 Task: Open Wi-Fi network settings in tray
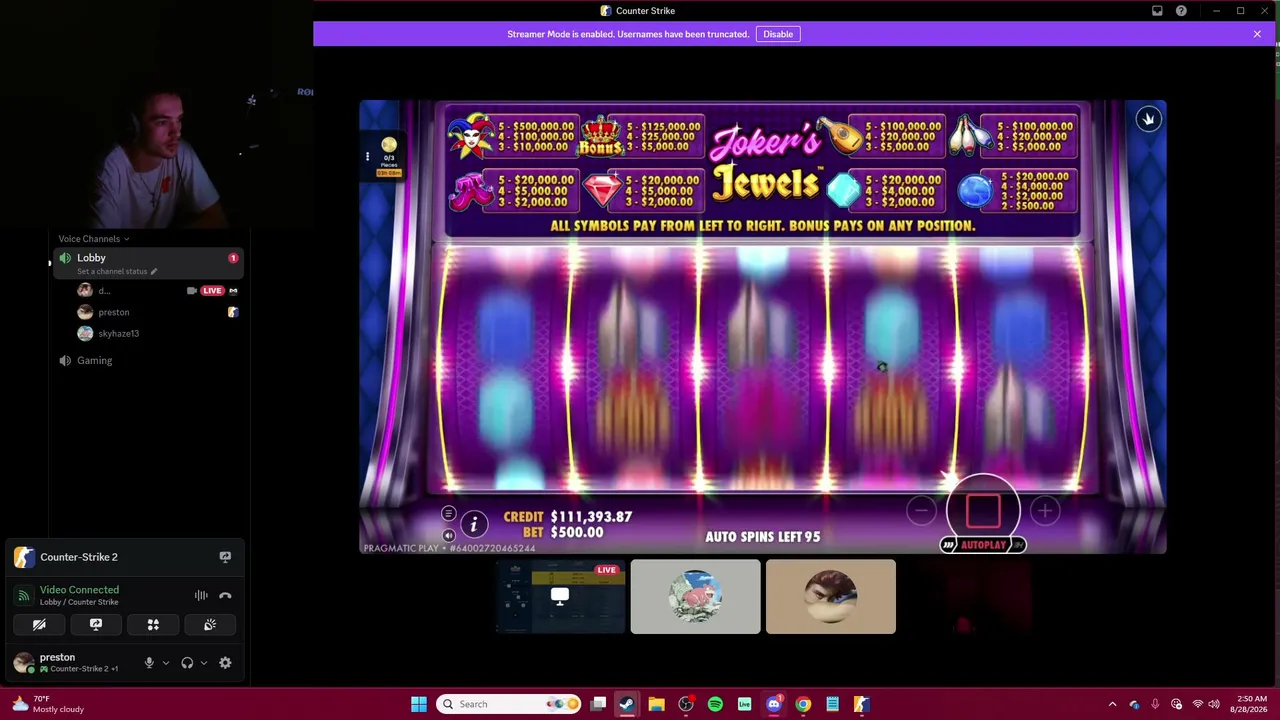pos(1197,704)
